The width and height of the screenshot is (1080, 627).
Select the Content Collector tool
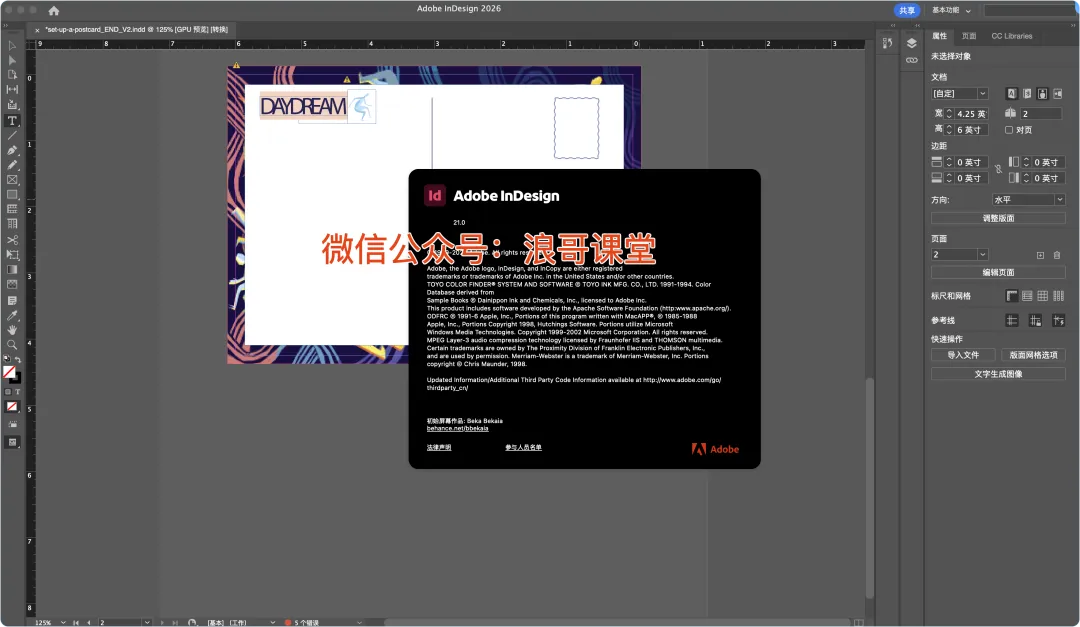[x=12, y=105]
